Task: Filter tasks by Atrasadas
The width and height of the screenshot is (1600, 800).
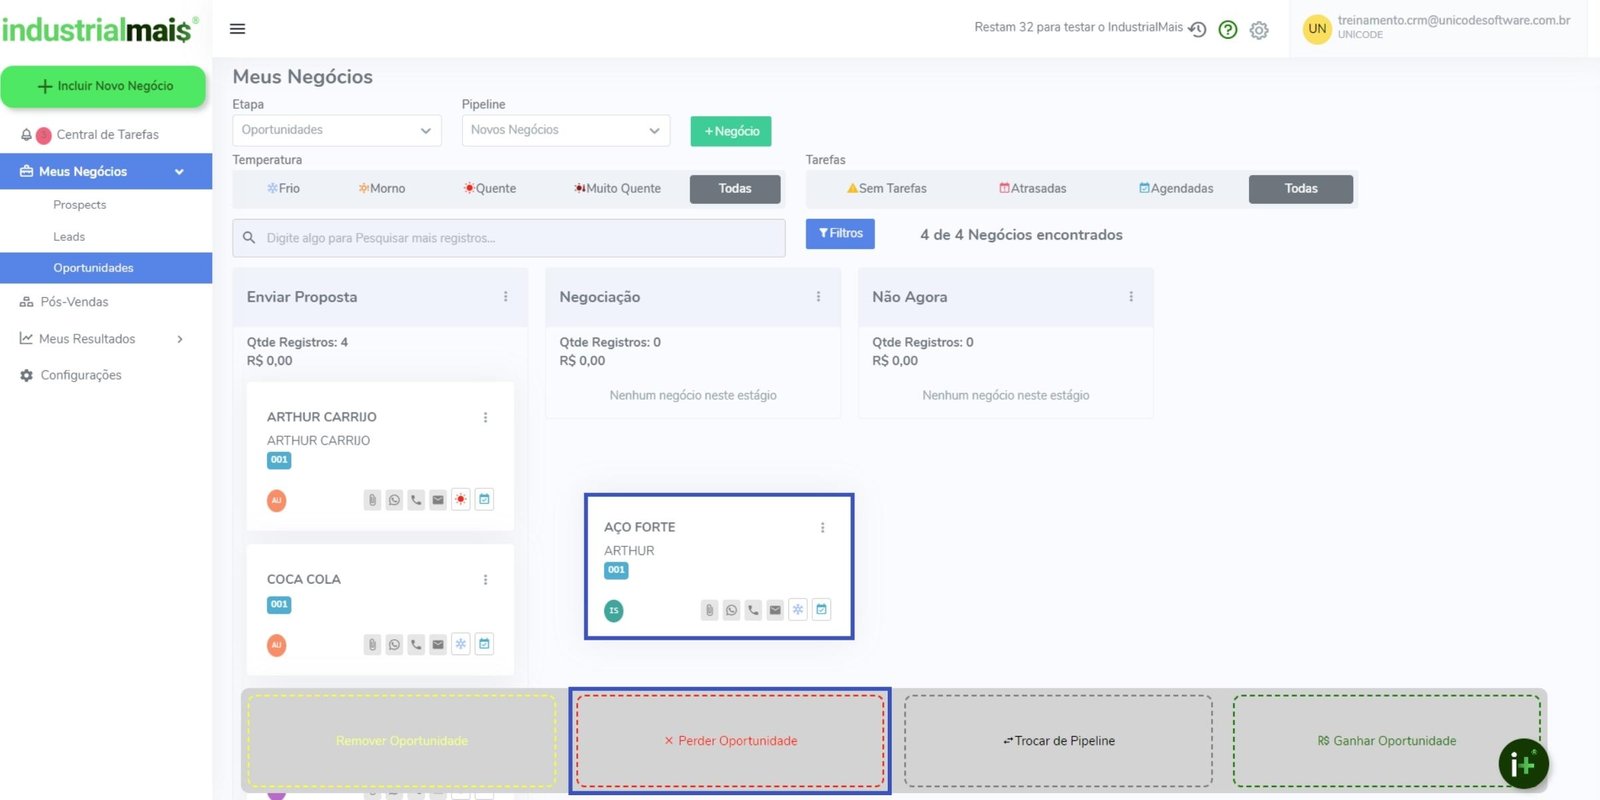Action: click(1032, 188)
